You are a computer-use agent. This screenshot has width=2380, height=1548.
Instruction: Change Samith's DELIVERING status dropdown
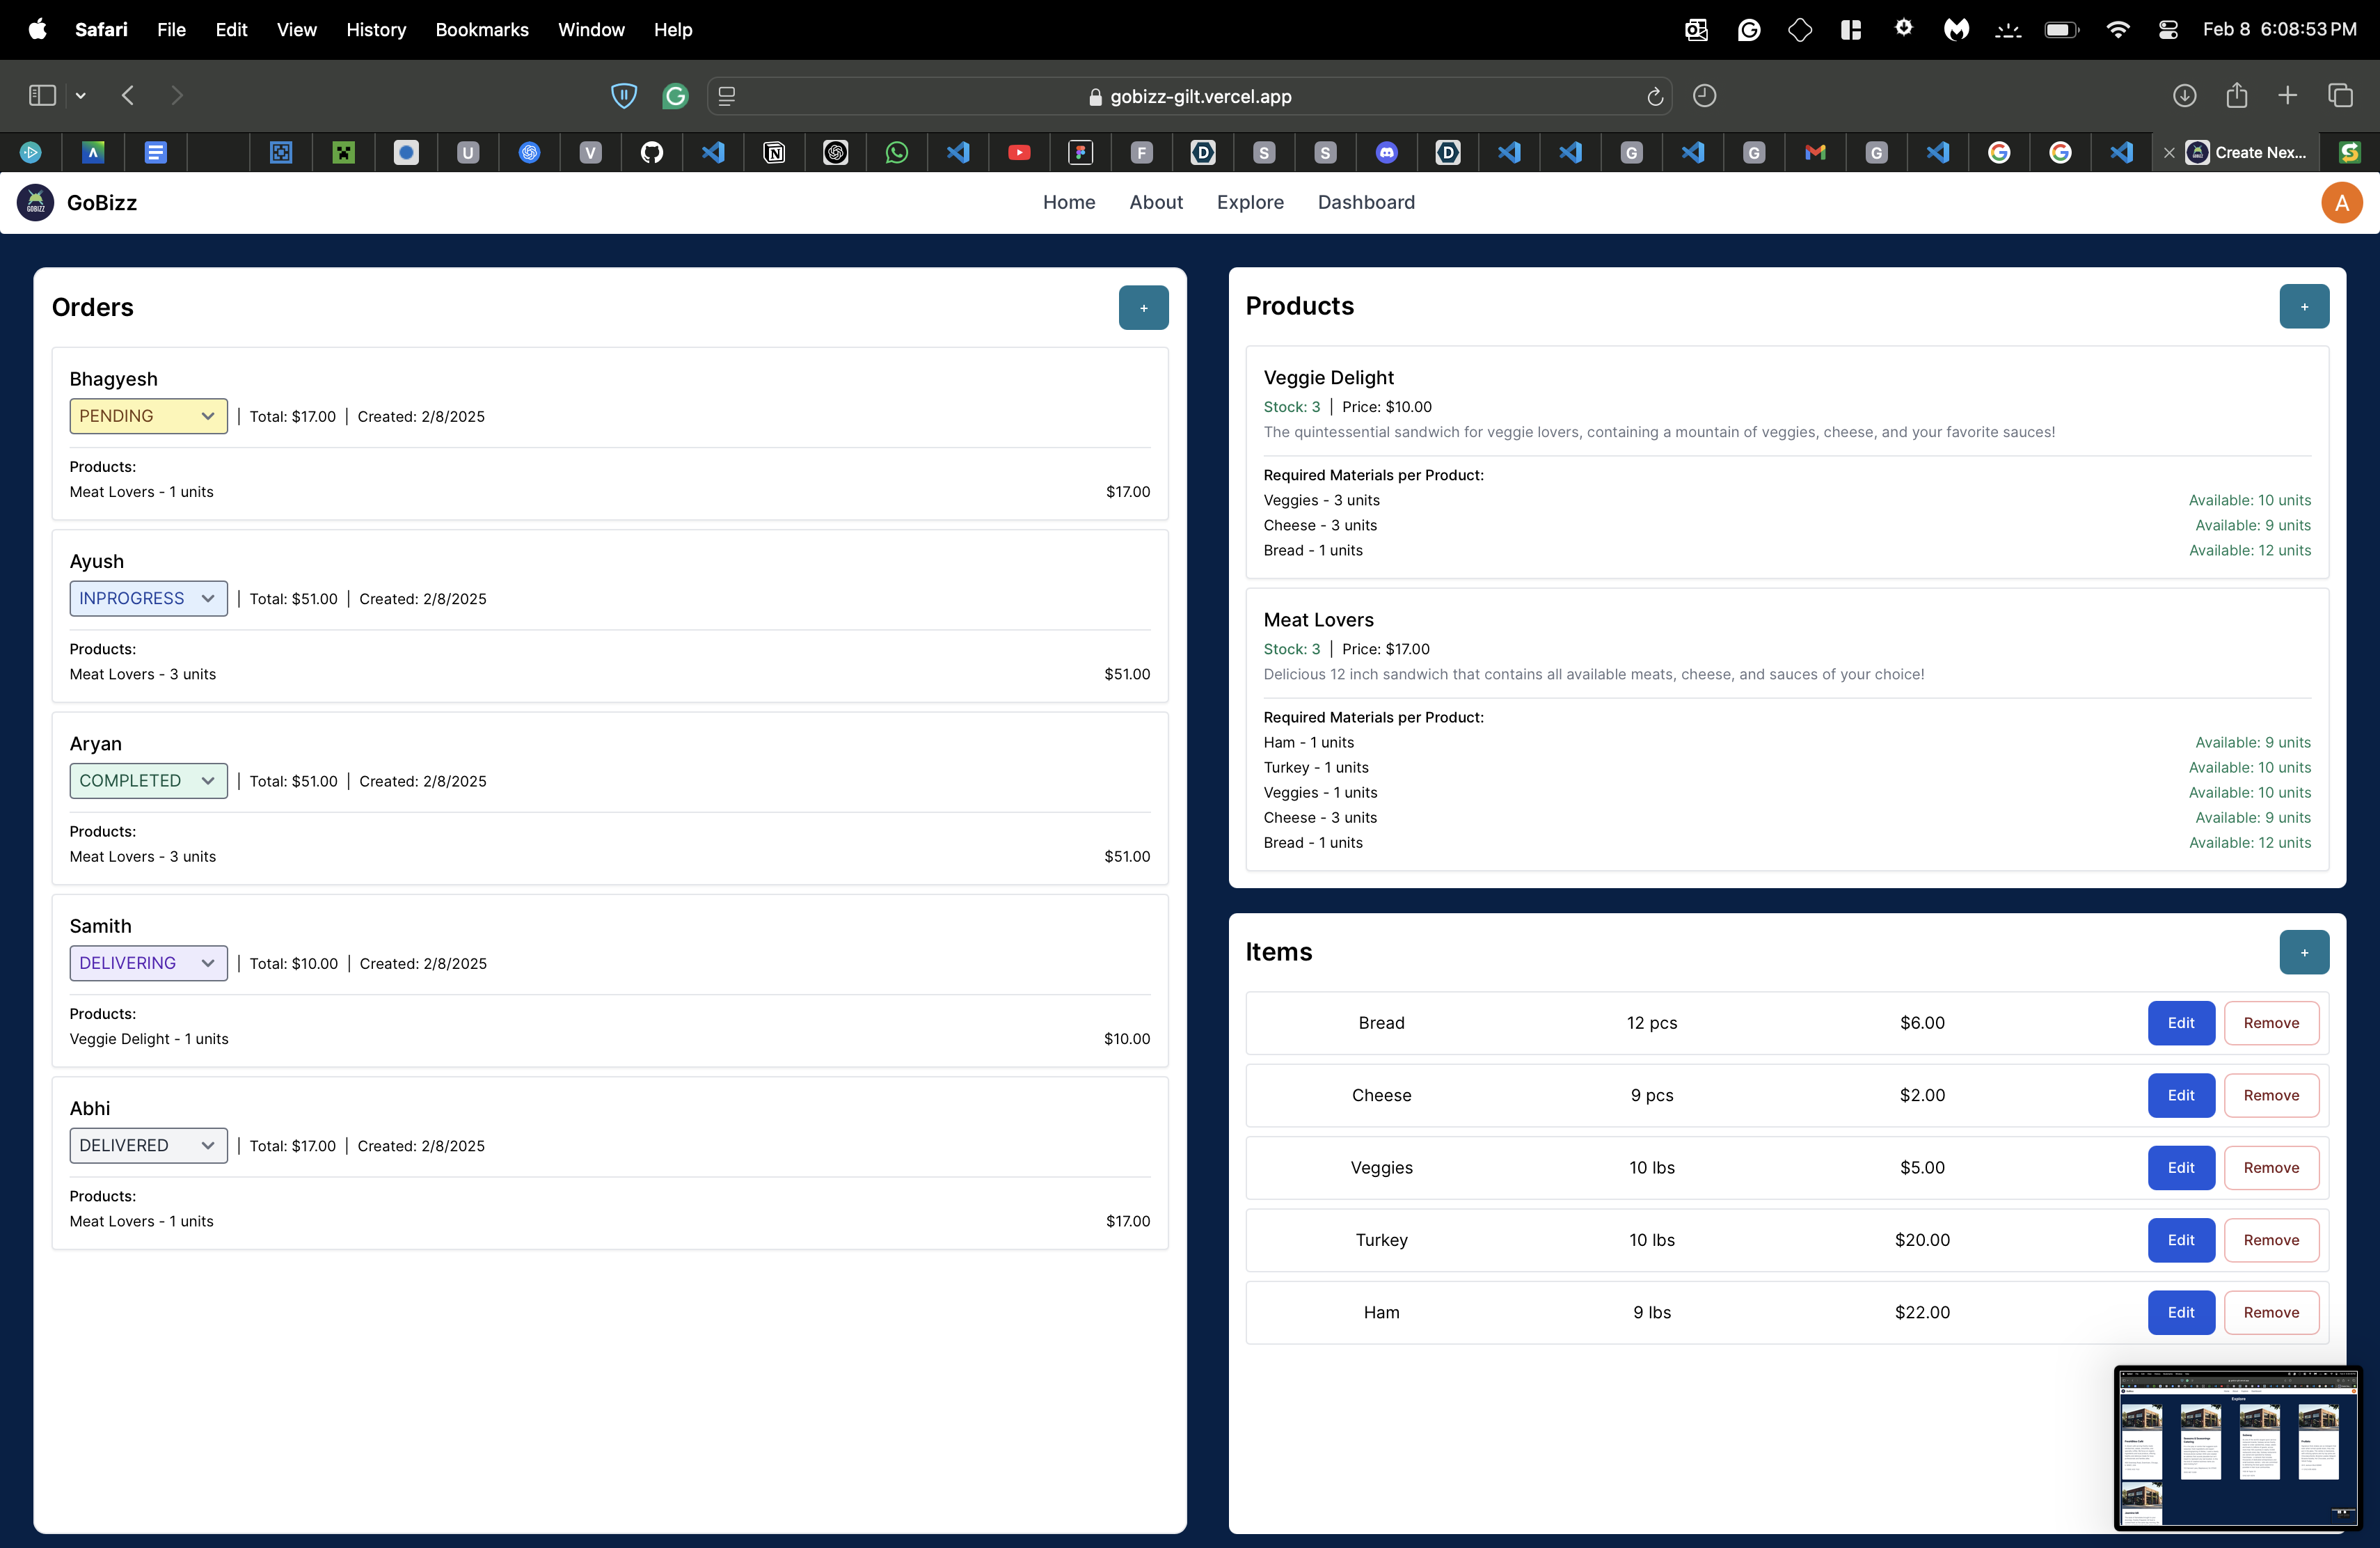(148, 963)
